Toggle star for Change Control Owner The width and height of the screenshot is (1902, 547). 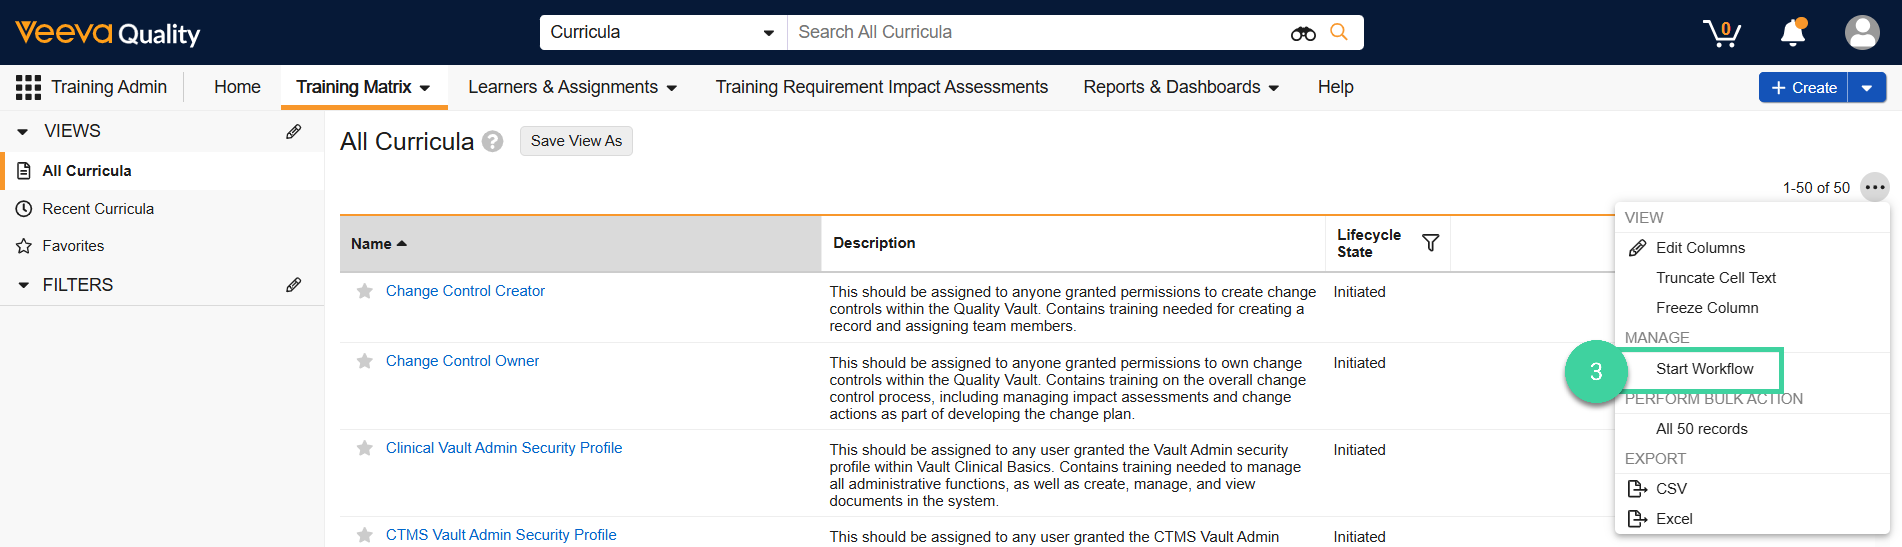click(365, 361)
